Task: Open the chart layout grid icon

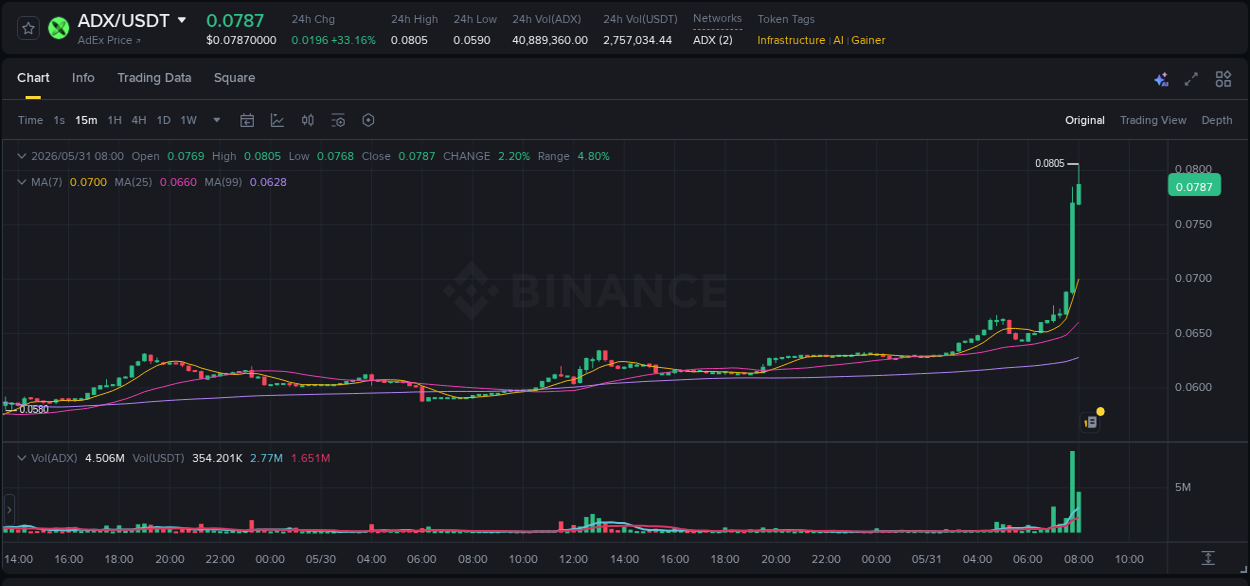Action: tap(1223, 79)
